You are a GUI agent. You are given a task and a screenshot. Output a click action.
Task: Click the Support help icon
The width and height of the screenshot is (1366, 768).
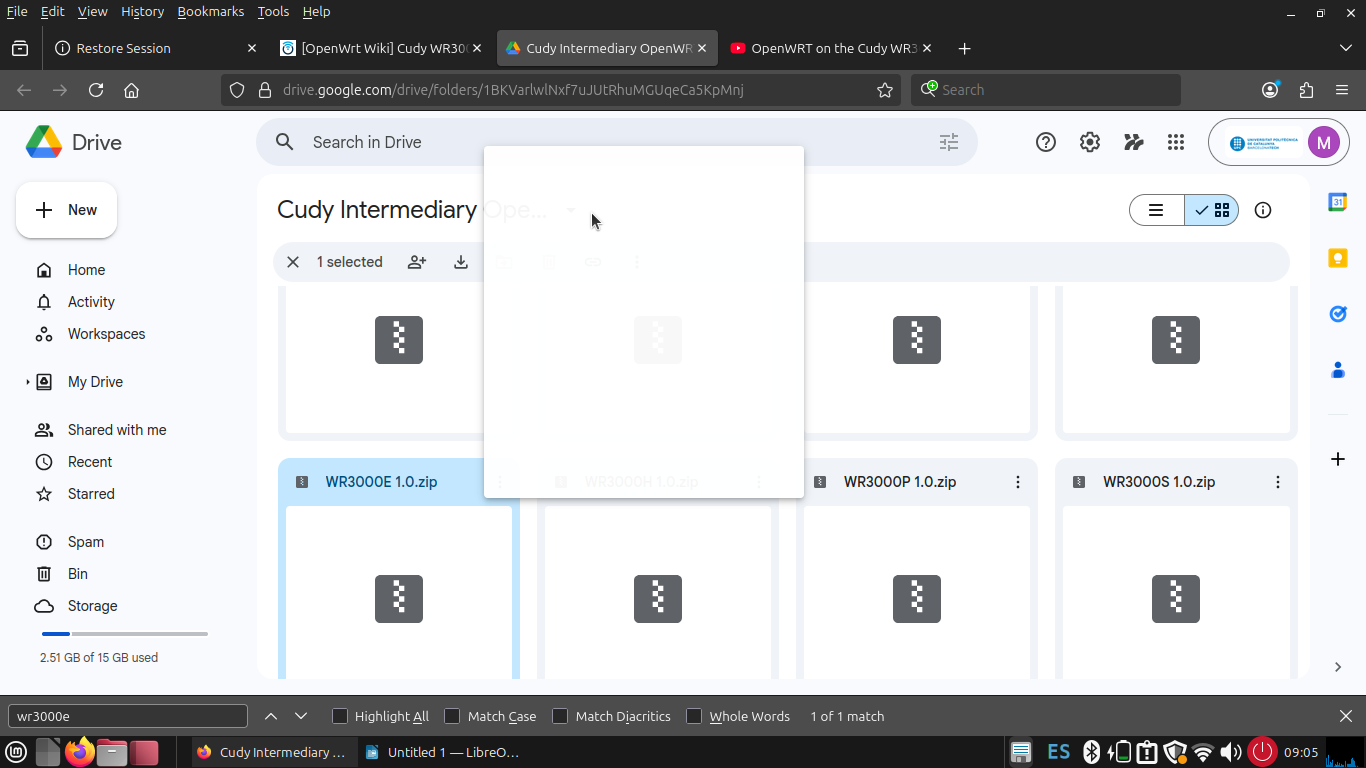[1046, 142]
